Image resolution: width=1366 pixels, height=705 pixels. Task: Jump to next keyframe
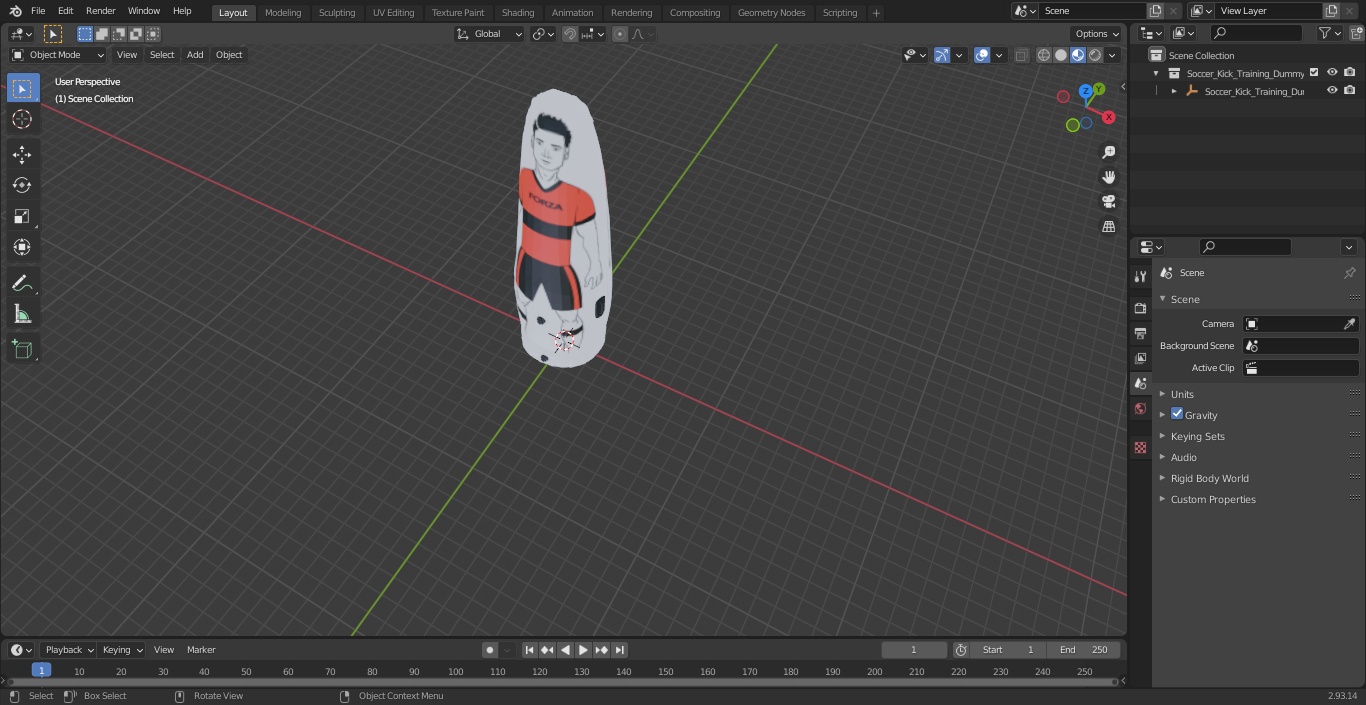(x=601, y=650)
